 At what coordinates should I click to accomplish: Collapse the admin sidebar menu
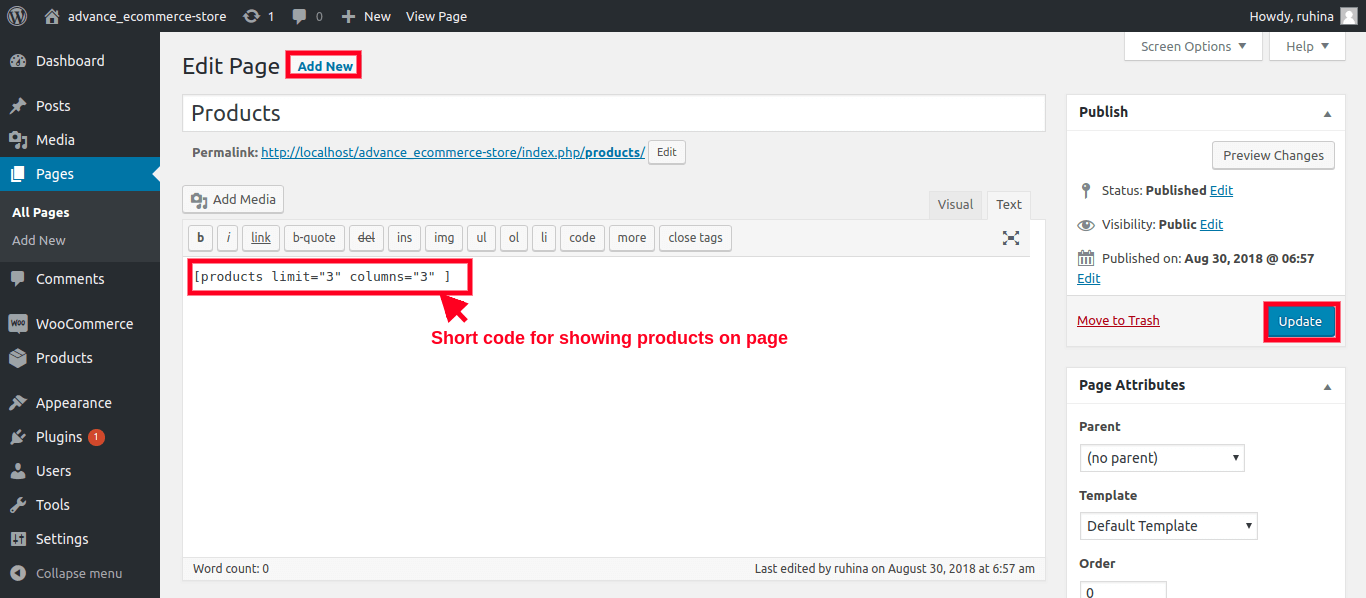[78, 574]
